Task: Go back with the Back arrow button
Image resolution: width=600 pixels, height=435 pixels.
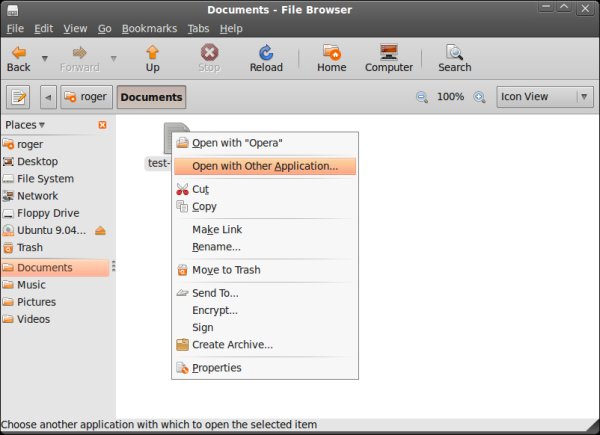Action: tap(18, 59)
